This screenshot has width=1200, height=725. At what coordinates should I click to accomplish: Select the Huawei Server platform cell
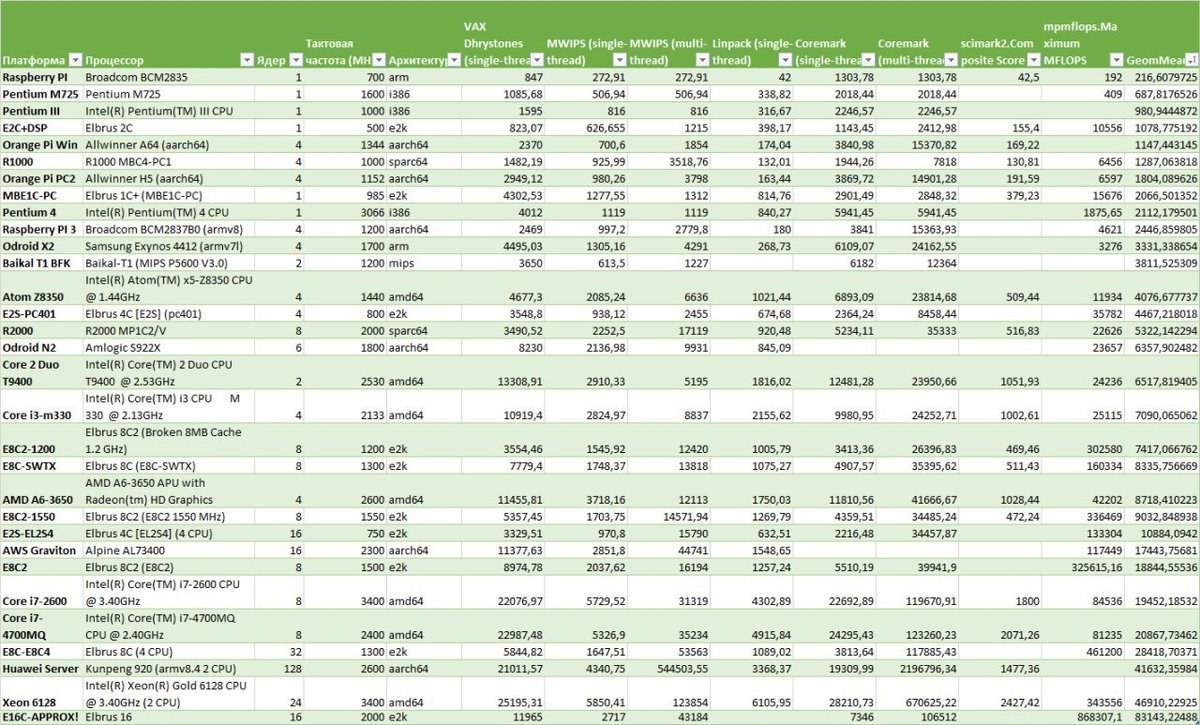[x=41, y=669]
